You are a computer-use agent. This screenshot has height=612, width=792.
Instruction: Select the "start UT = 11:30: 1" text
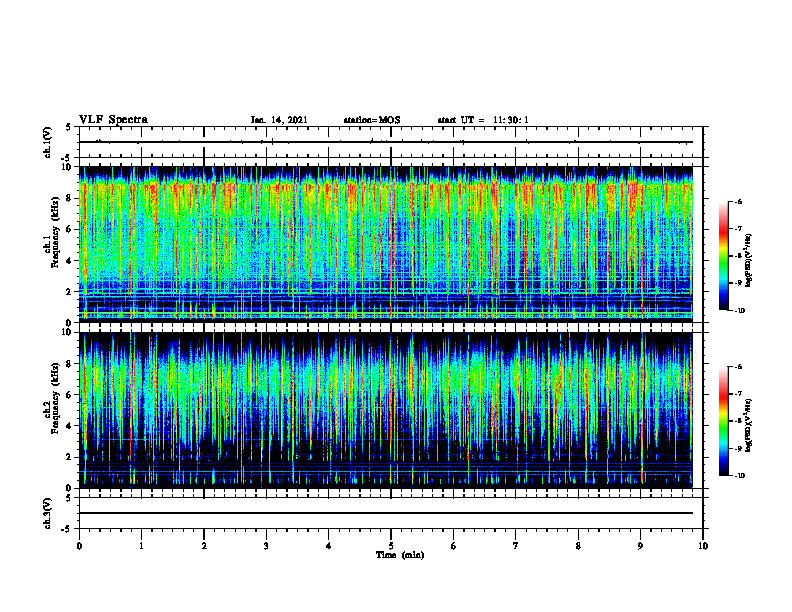point(483,120)
